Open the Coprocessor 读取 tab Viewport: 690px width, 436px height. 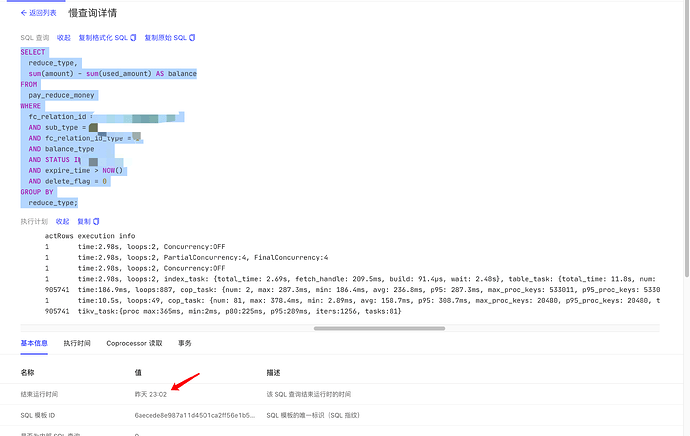134,343
